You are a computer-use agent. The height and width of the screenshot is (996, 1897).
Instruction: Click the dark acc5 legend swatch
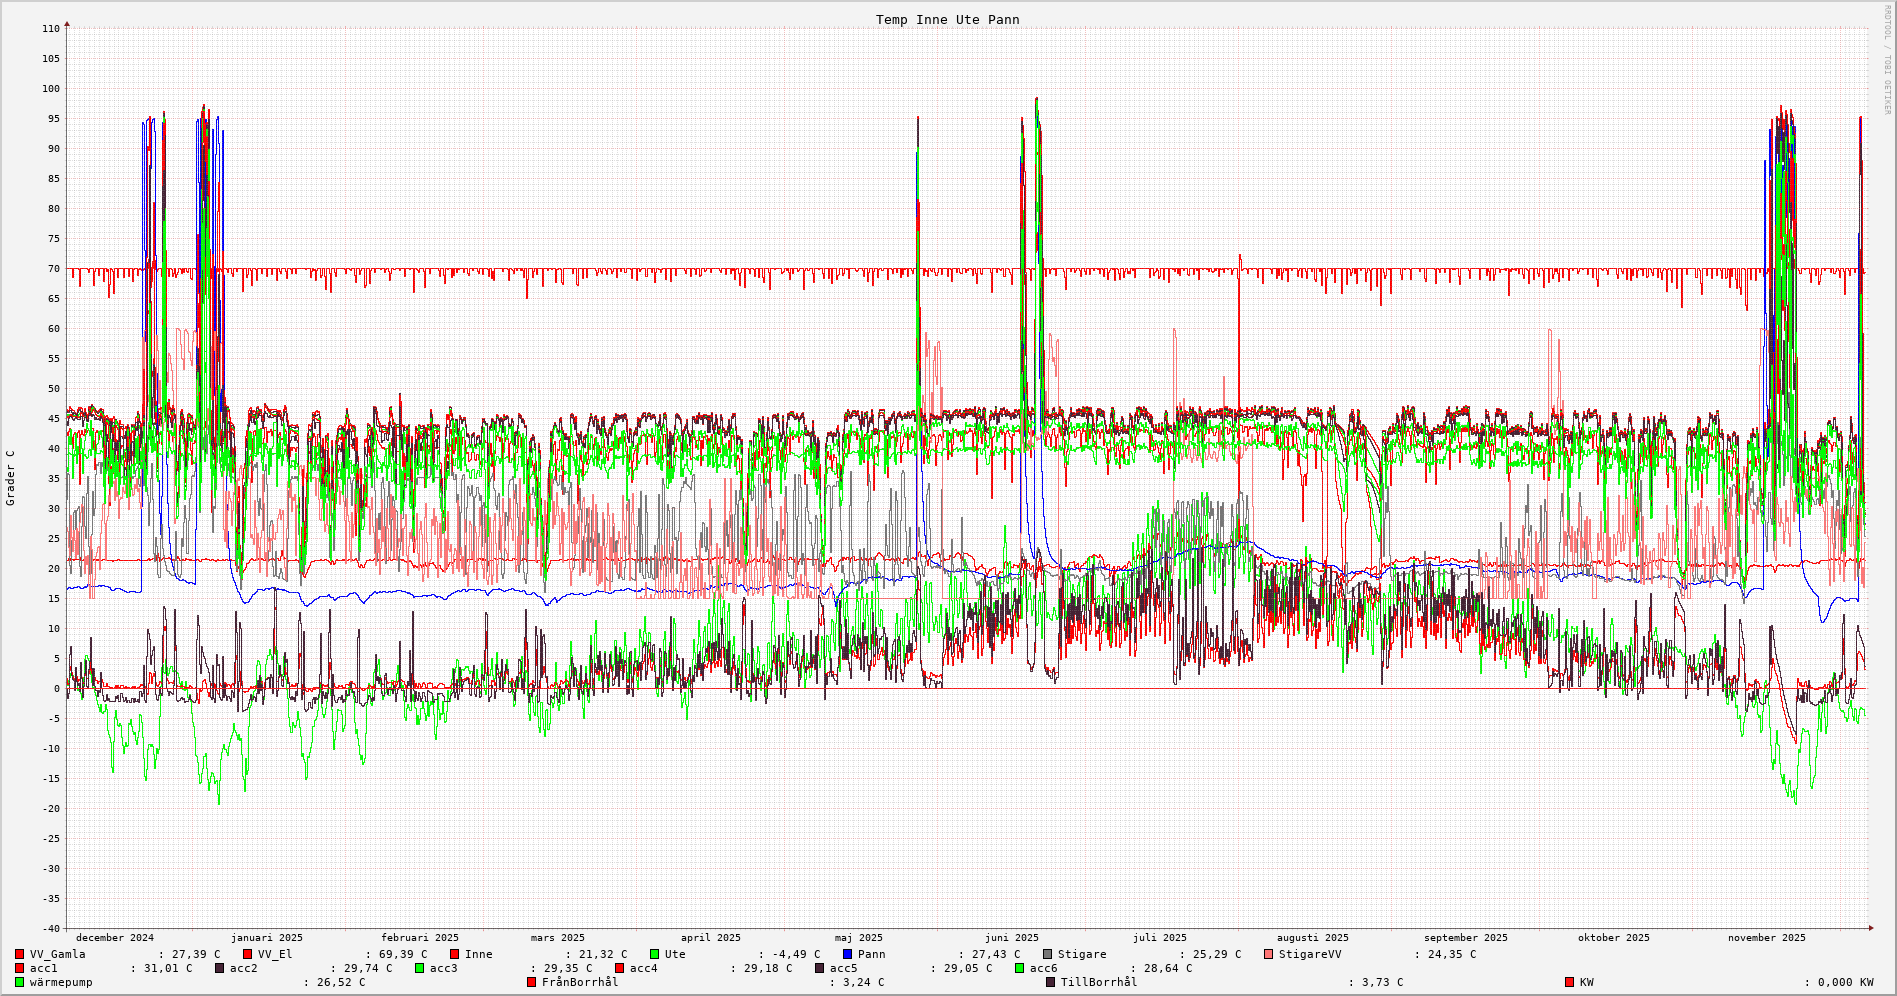coord(820,968)
